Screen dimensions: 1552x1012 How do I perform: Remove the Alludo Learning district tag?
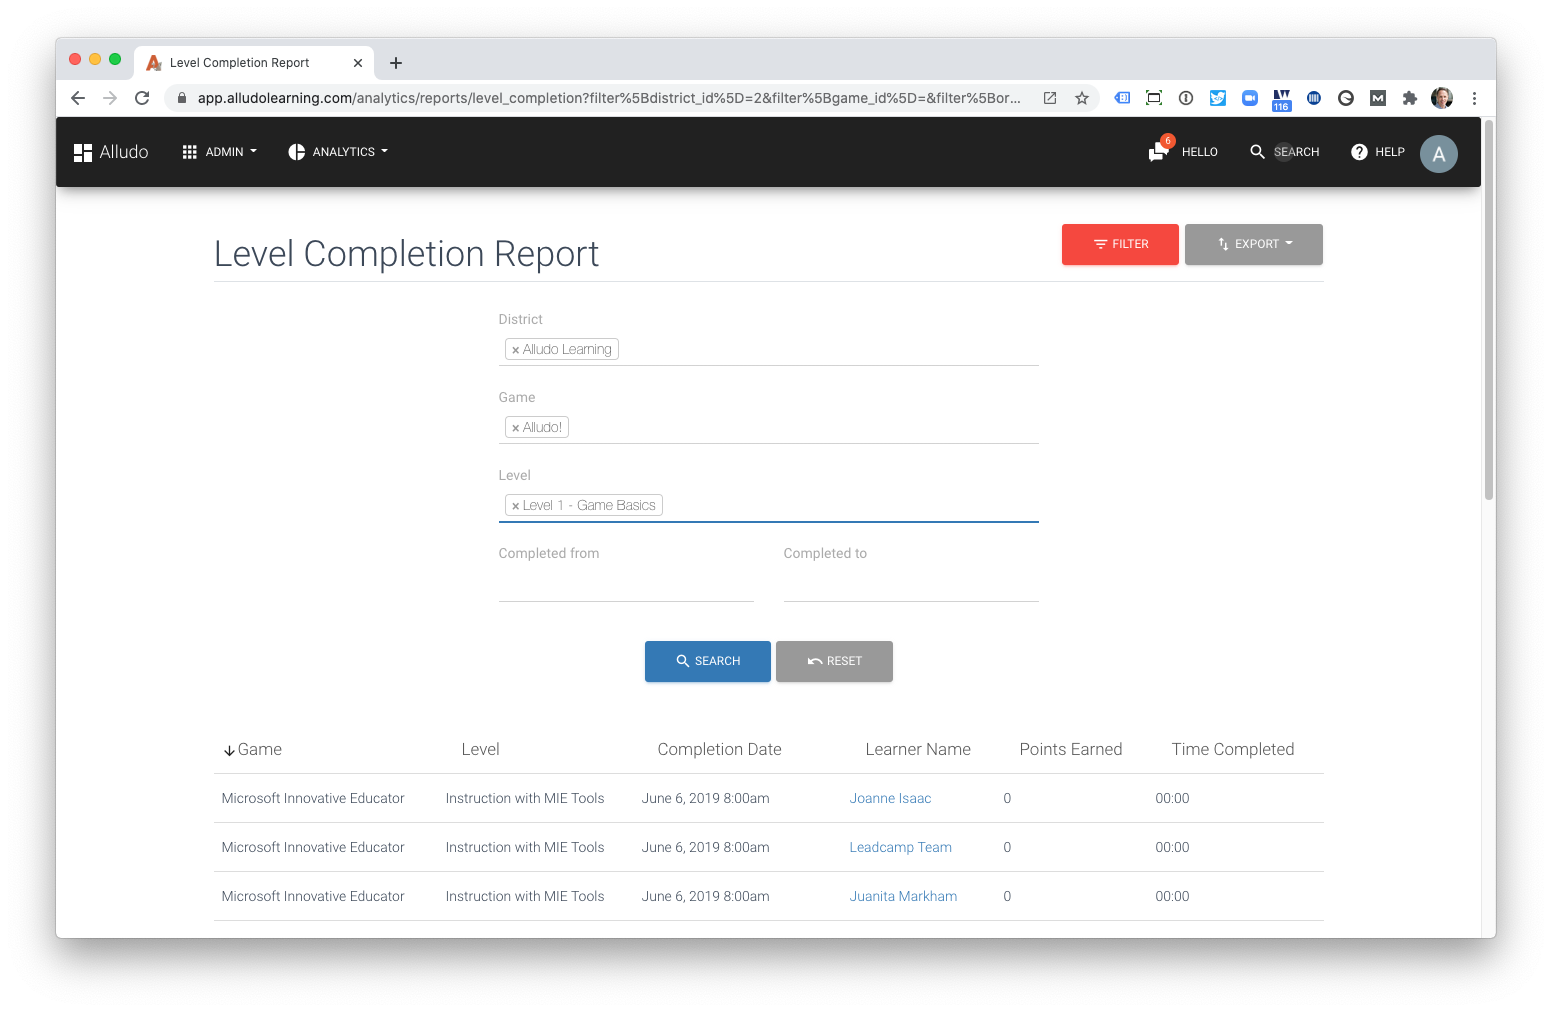coord(515,350)
